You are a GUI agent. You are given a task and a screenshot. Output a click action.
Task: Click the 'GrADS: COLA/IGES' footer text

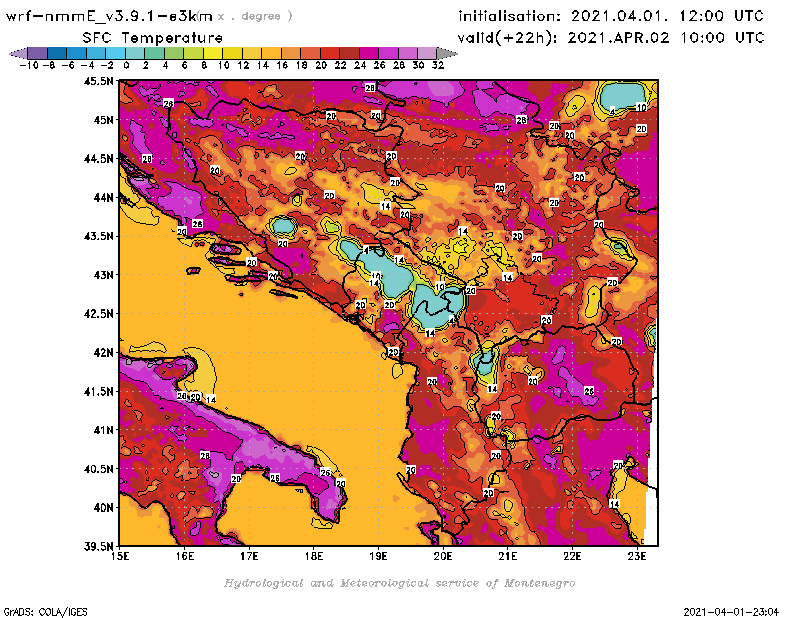click(45, 611)
